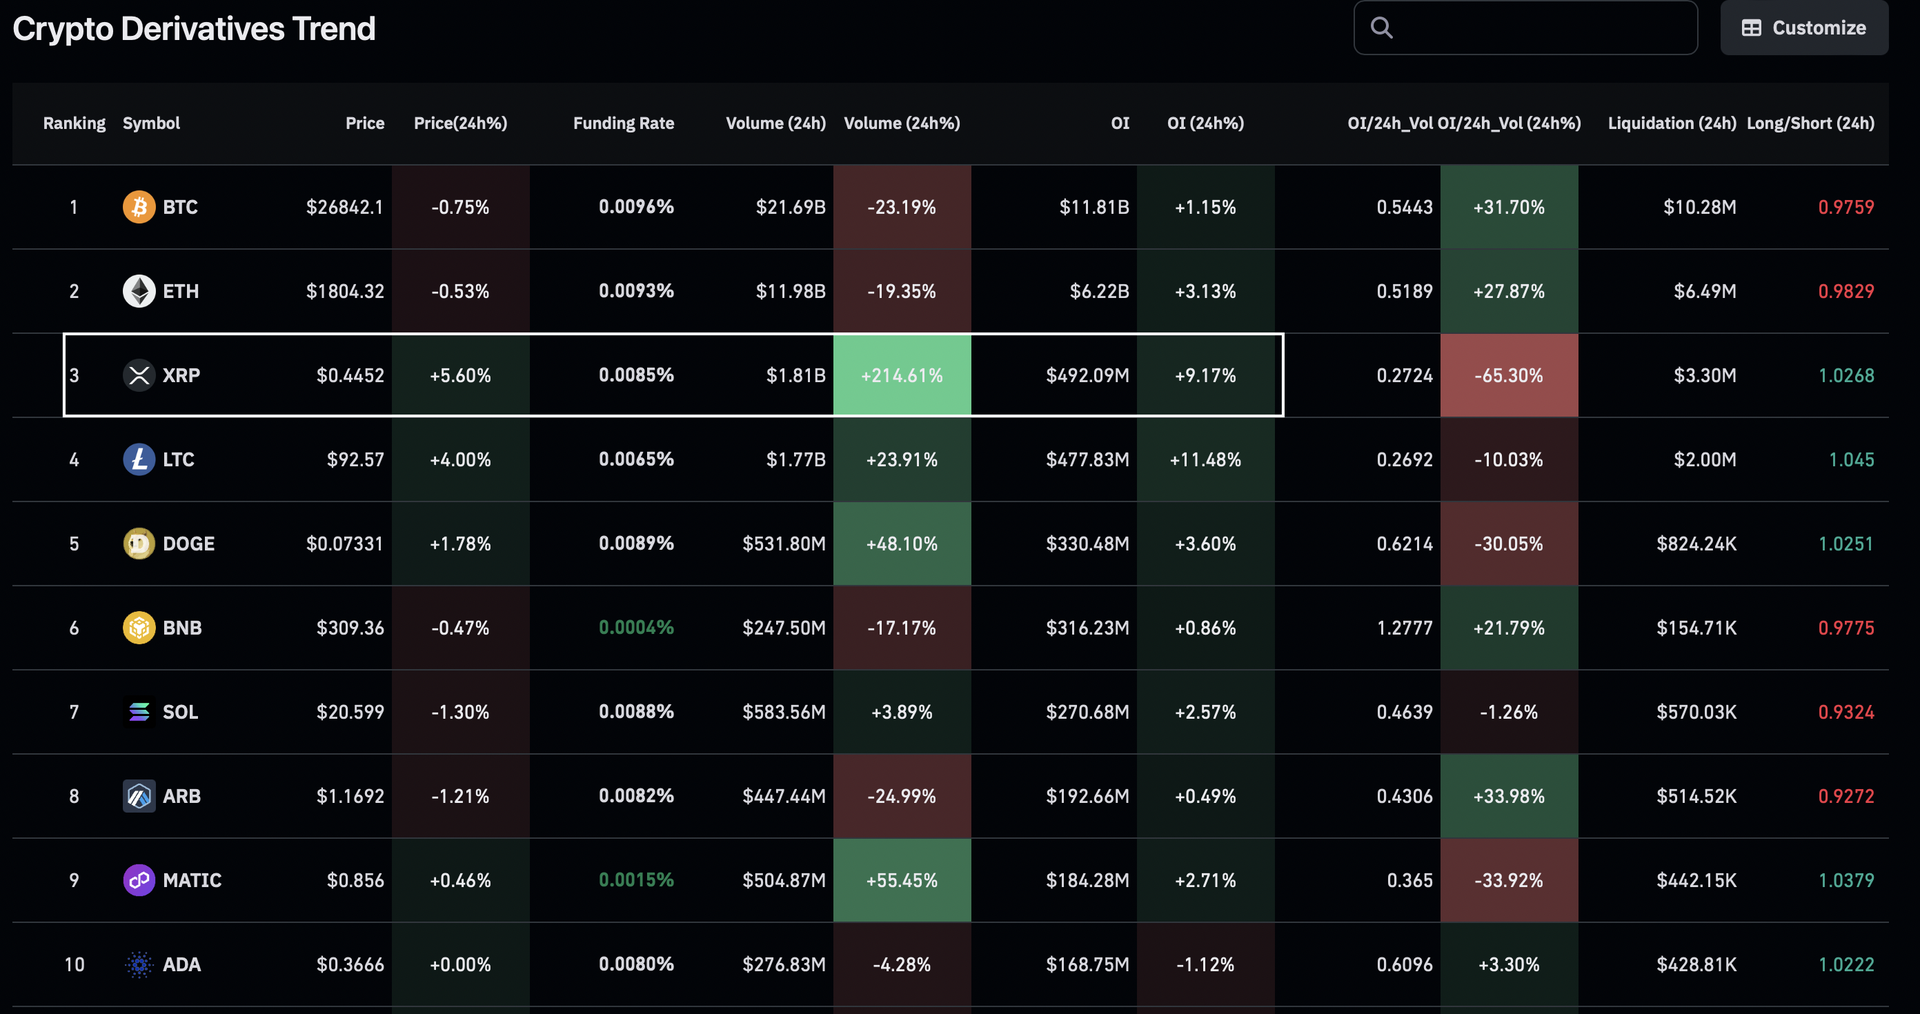Click LTC's +11.48% OI change cell
1920x1014 pixels.
[1205, 459]
